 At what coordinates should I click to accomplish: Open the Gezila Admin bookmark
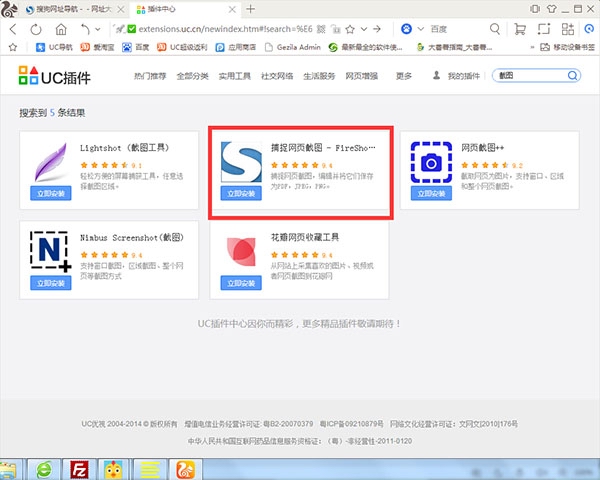[x=293, y=47]
